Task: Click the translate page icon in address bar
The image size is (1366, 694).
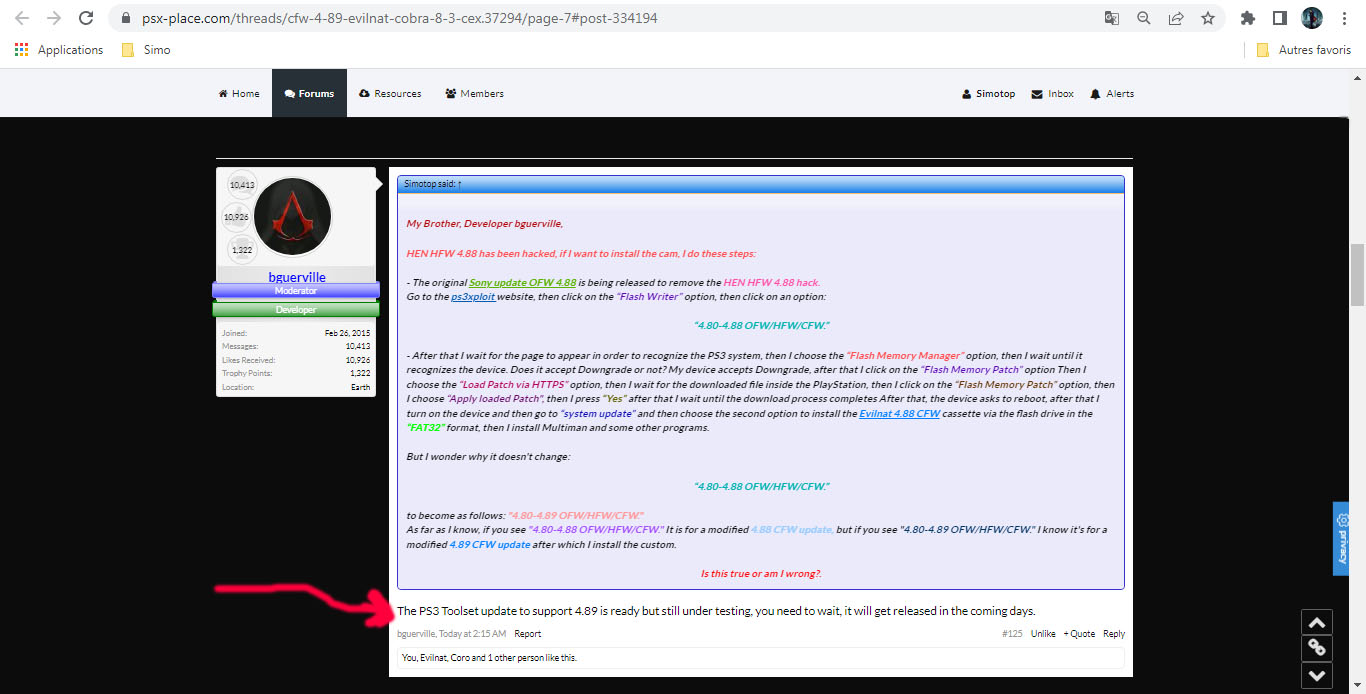Action: (1111, 18)
